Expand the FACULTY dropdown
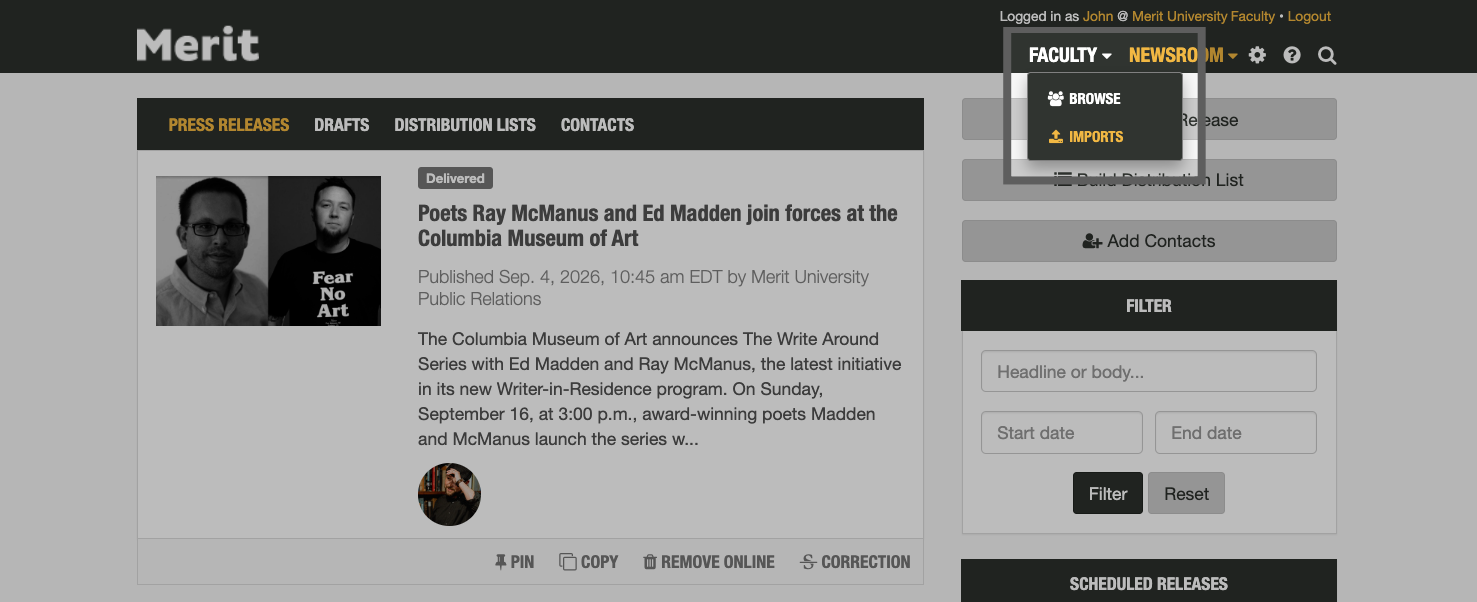 pos(1067,55)
